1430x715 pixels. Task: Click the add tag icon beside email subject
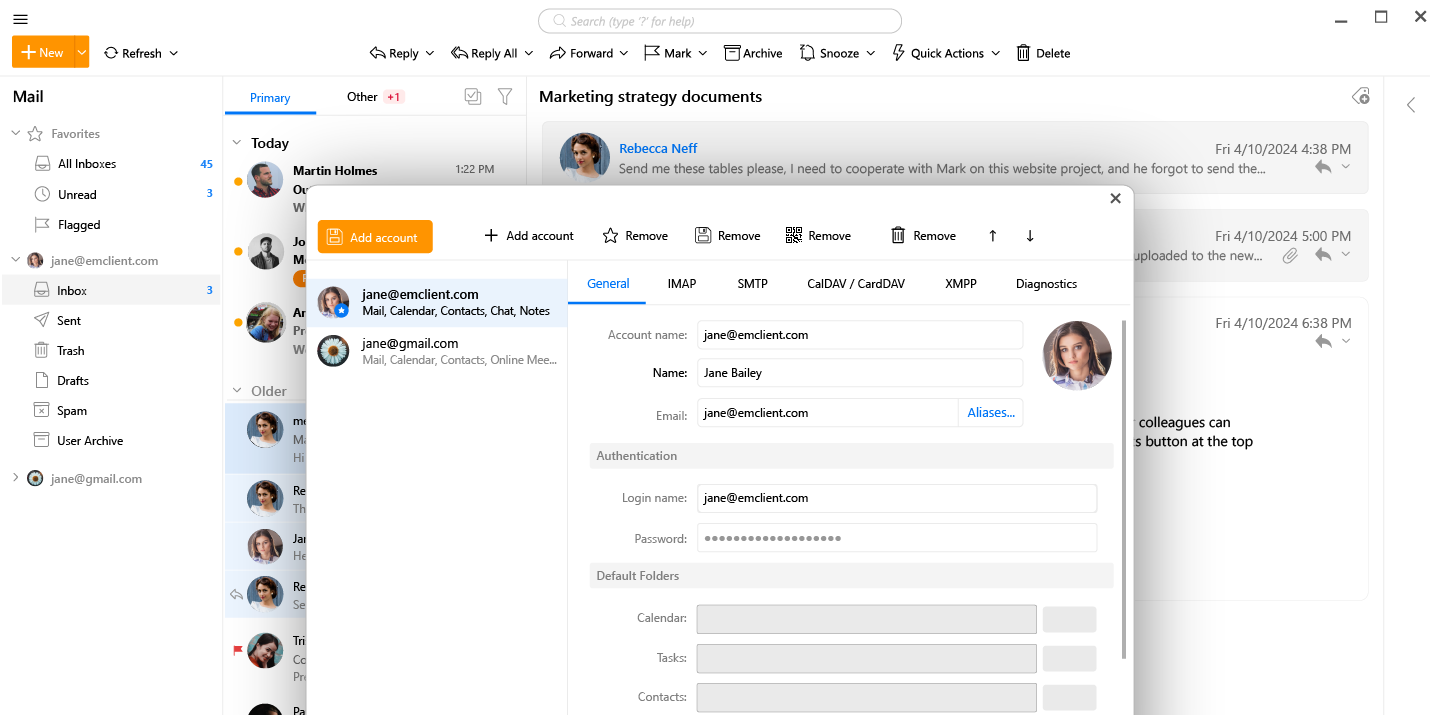click(x=1360, y=97)
